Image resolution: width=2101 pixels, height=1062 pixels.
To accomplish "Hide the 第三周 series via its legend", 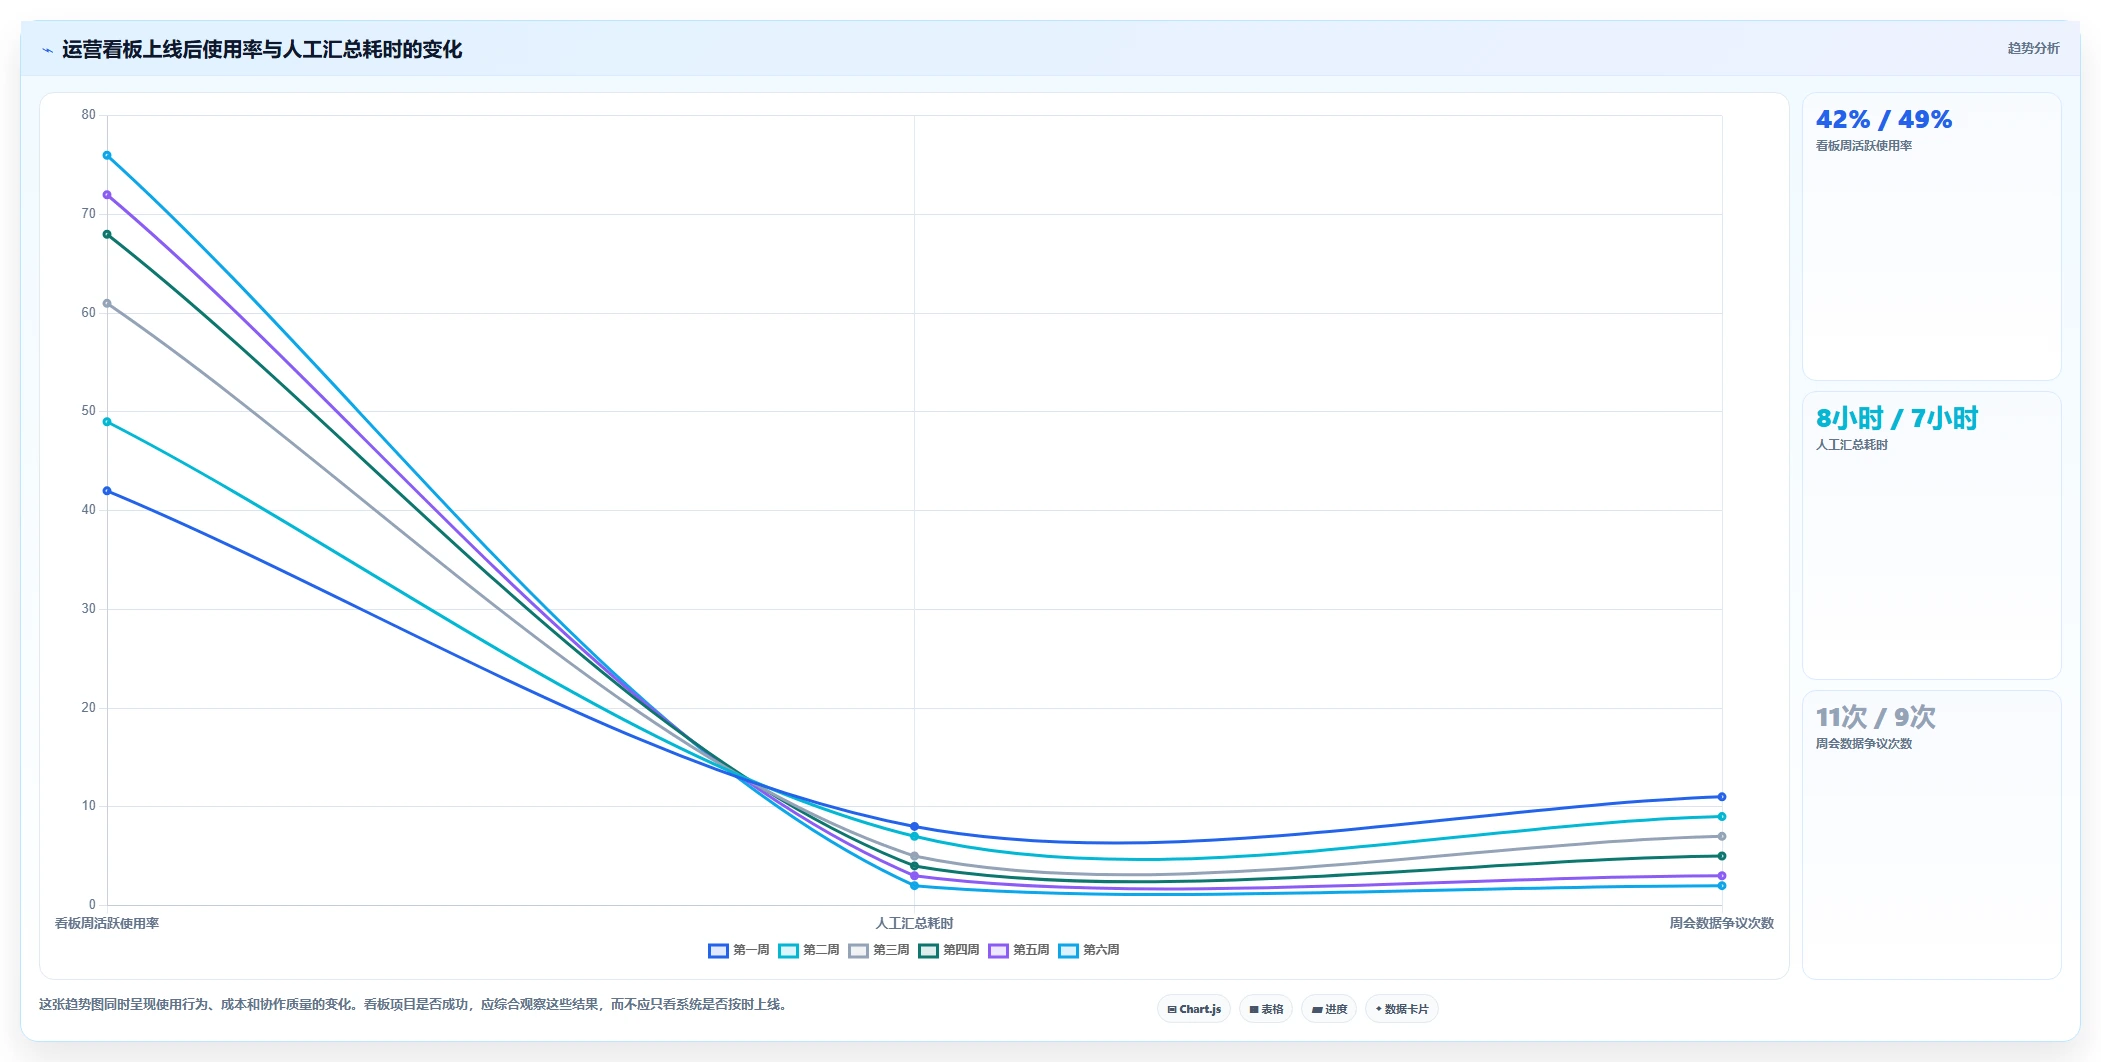I will click(x=879, y=950).
